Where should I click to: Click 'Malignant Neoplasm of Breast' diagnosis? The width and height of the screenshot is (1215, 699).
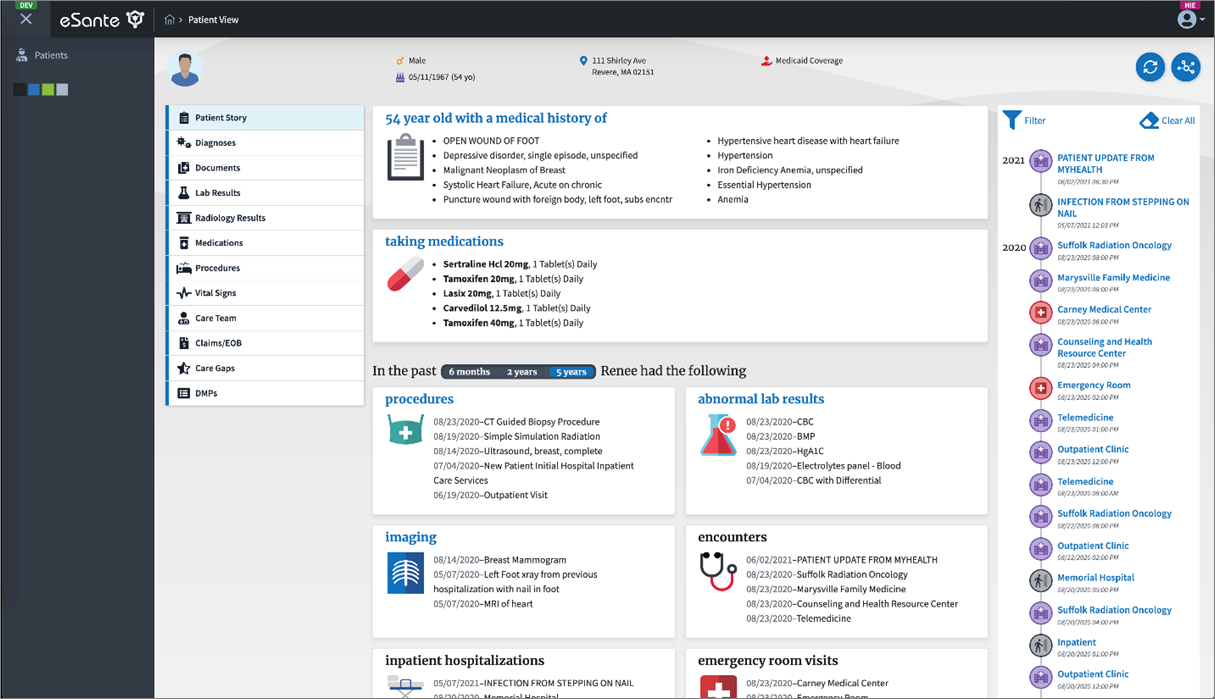point(504,170)
